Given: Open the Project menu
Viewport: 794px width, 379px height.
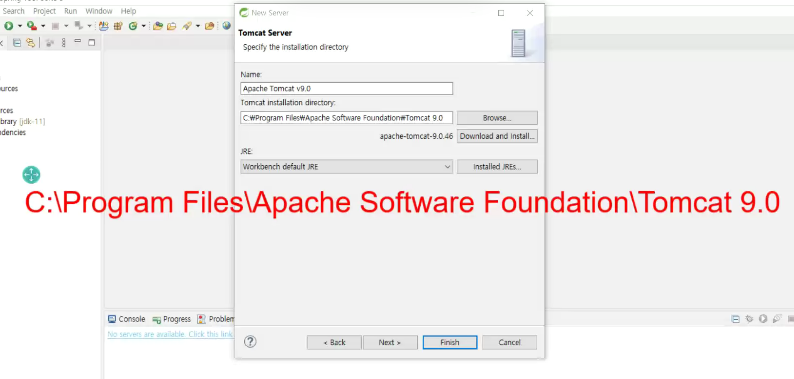Looking at the screenshot, I should [45, 11].
